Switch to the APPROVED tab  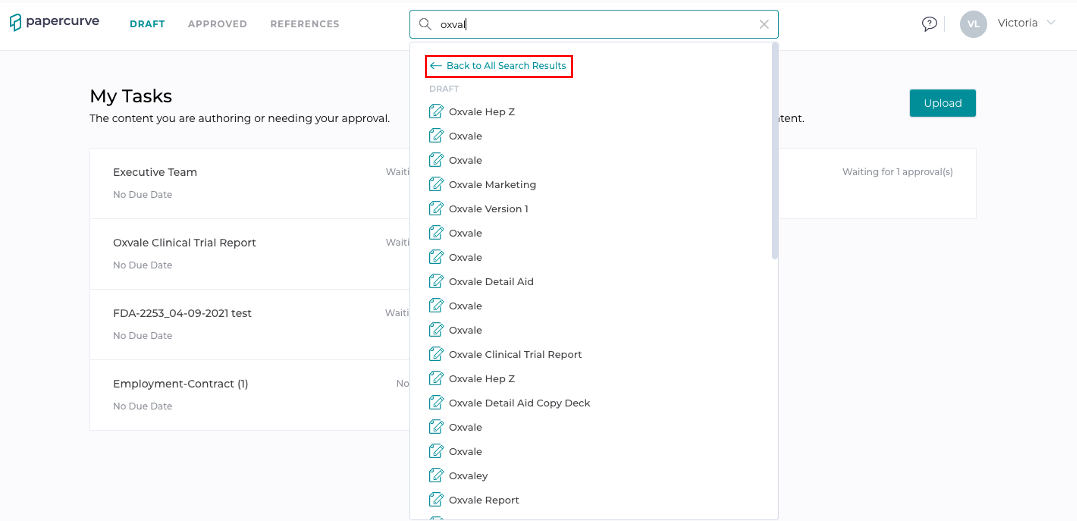[217, 24]
